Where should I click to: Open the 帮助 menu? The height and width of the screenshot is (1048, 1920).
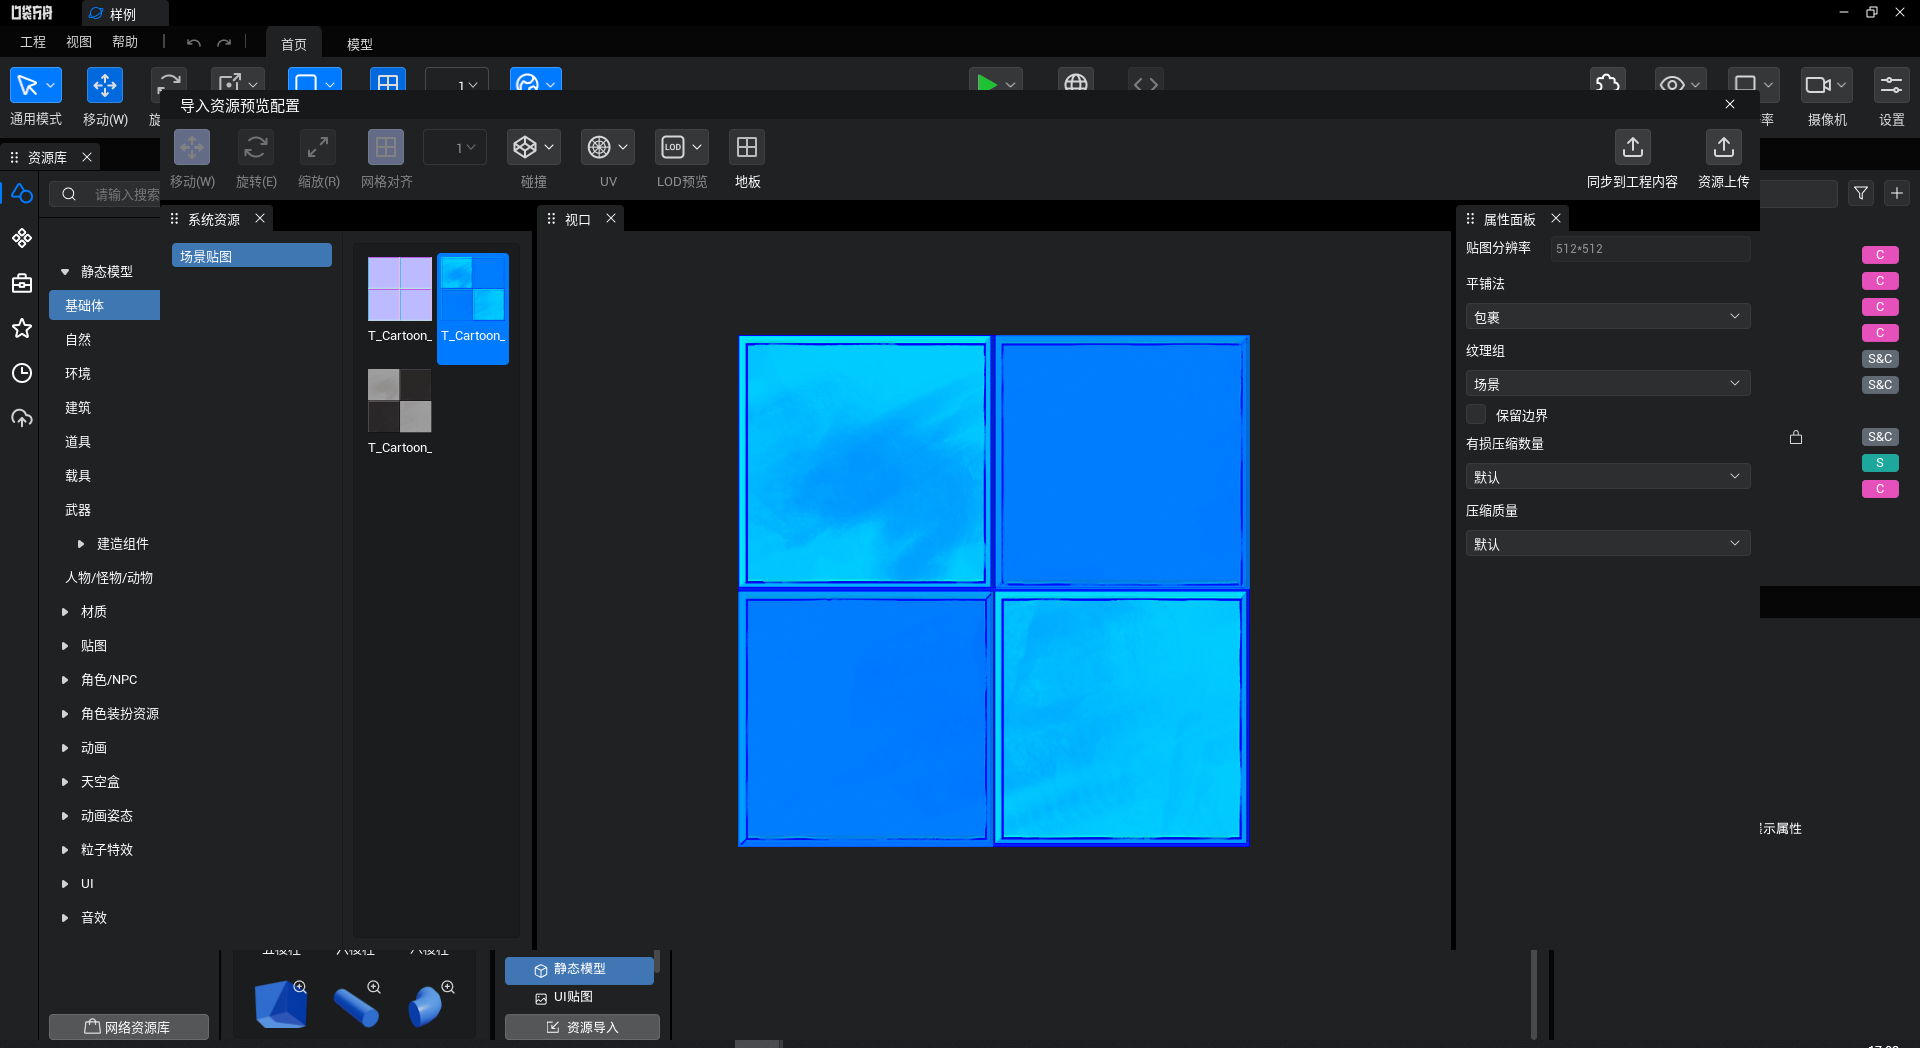[x=125, y=42]
